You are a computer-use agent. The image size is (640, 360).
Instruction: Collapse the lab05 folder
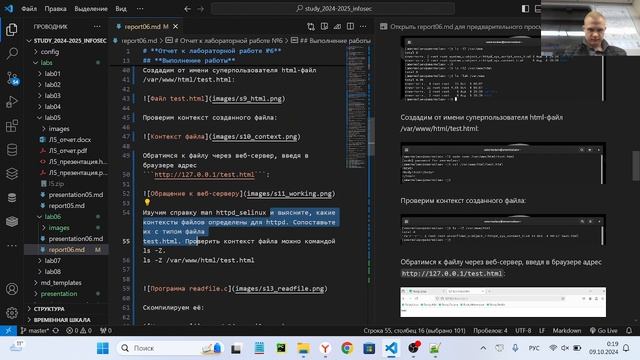(53, 118)
